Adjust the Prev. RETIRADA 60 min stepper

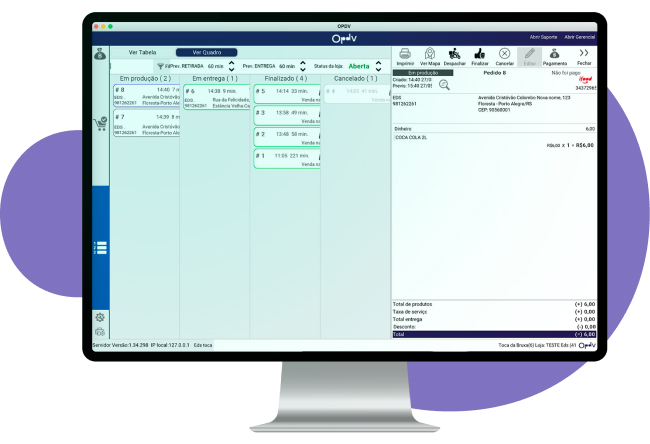(233, 66)
